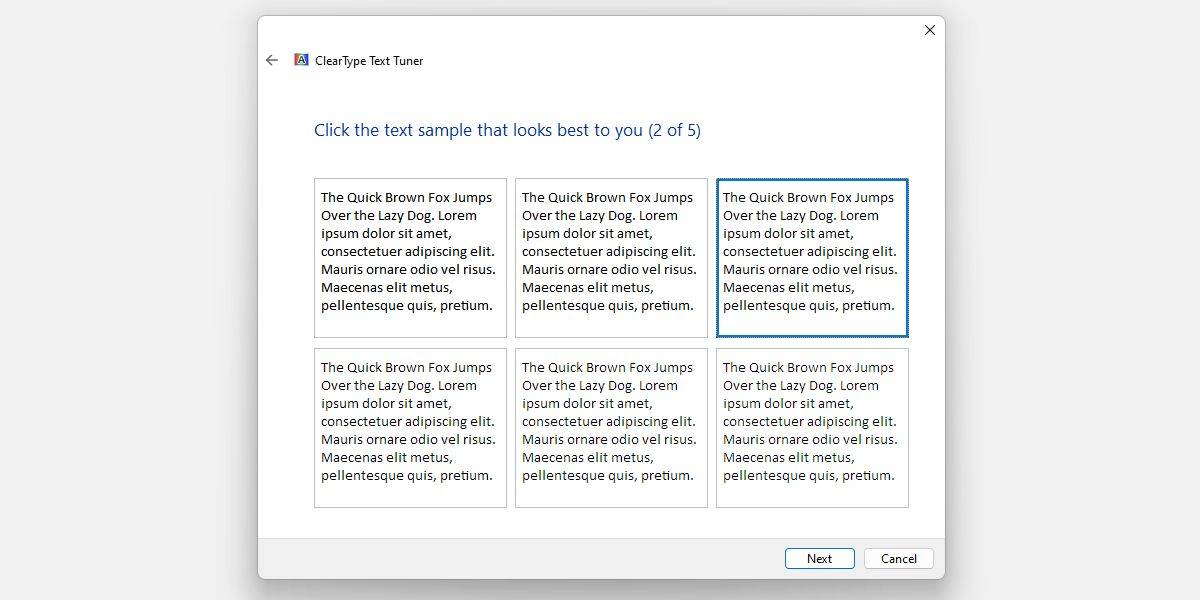Viewport: 1200px width, 600px height.
Task: Click "ipsum dolor sit amet" line in bottom-right sample
Action: 787,404
